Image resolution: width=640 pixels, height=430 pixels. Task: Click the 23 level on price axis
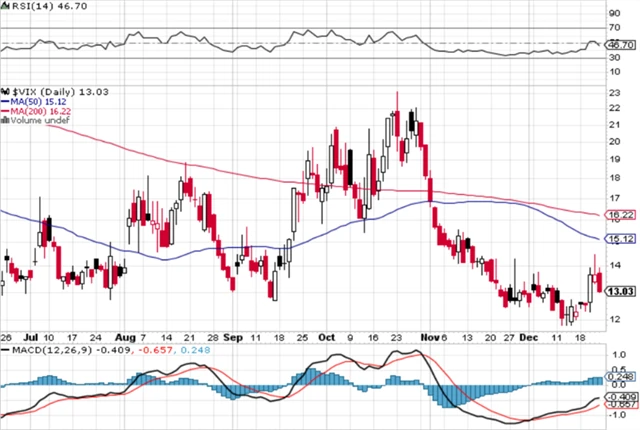pyautogui.click(x=616, y=93)
